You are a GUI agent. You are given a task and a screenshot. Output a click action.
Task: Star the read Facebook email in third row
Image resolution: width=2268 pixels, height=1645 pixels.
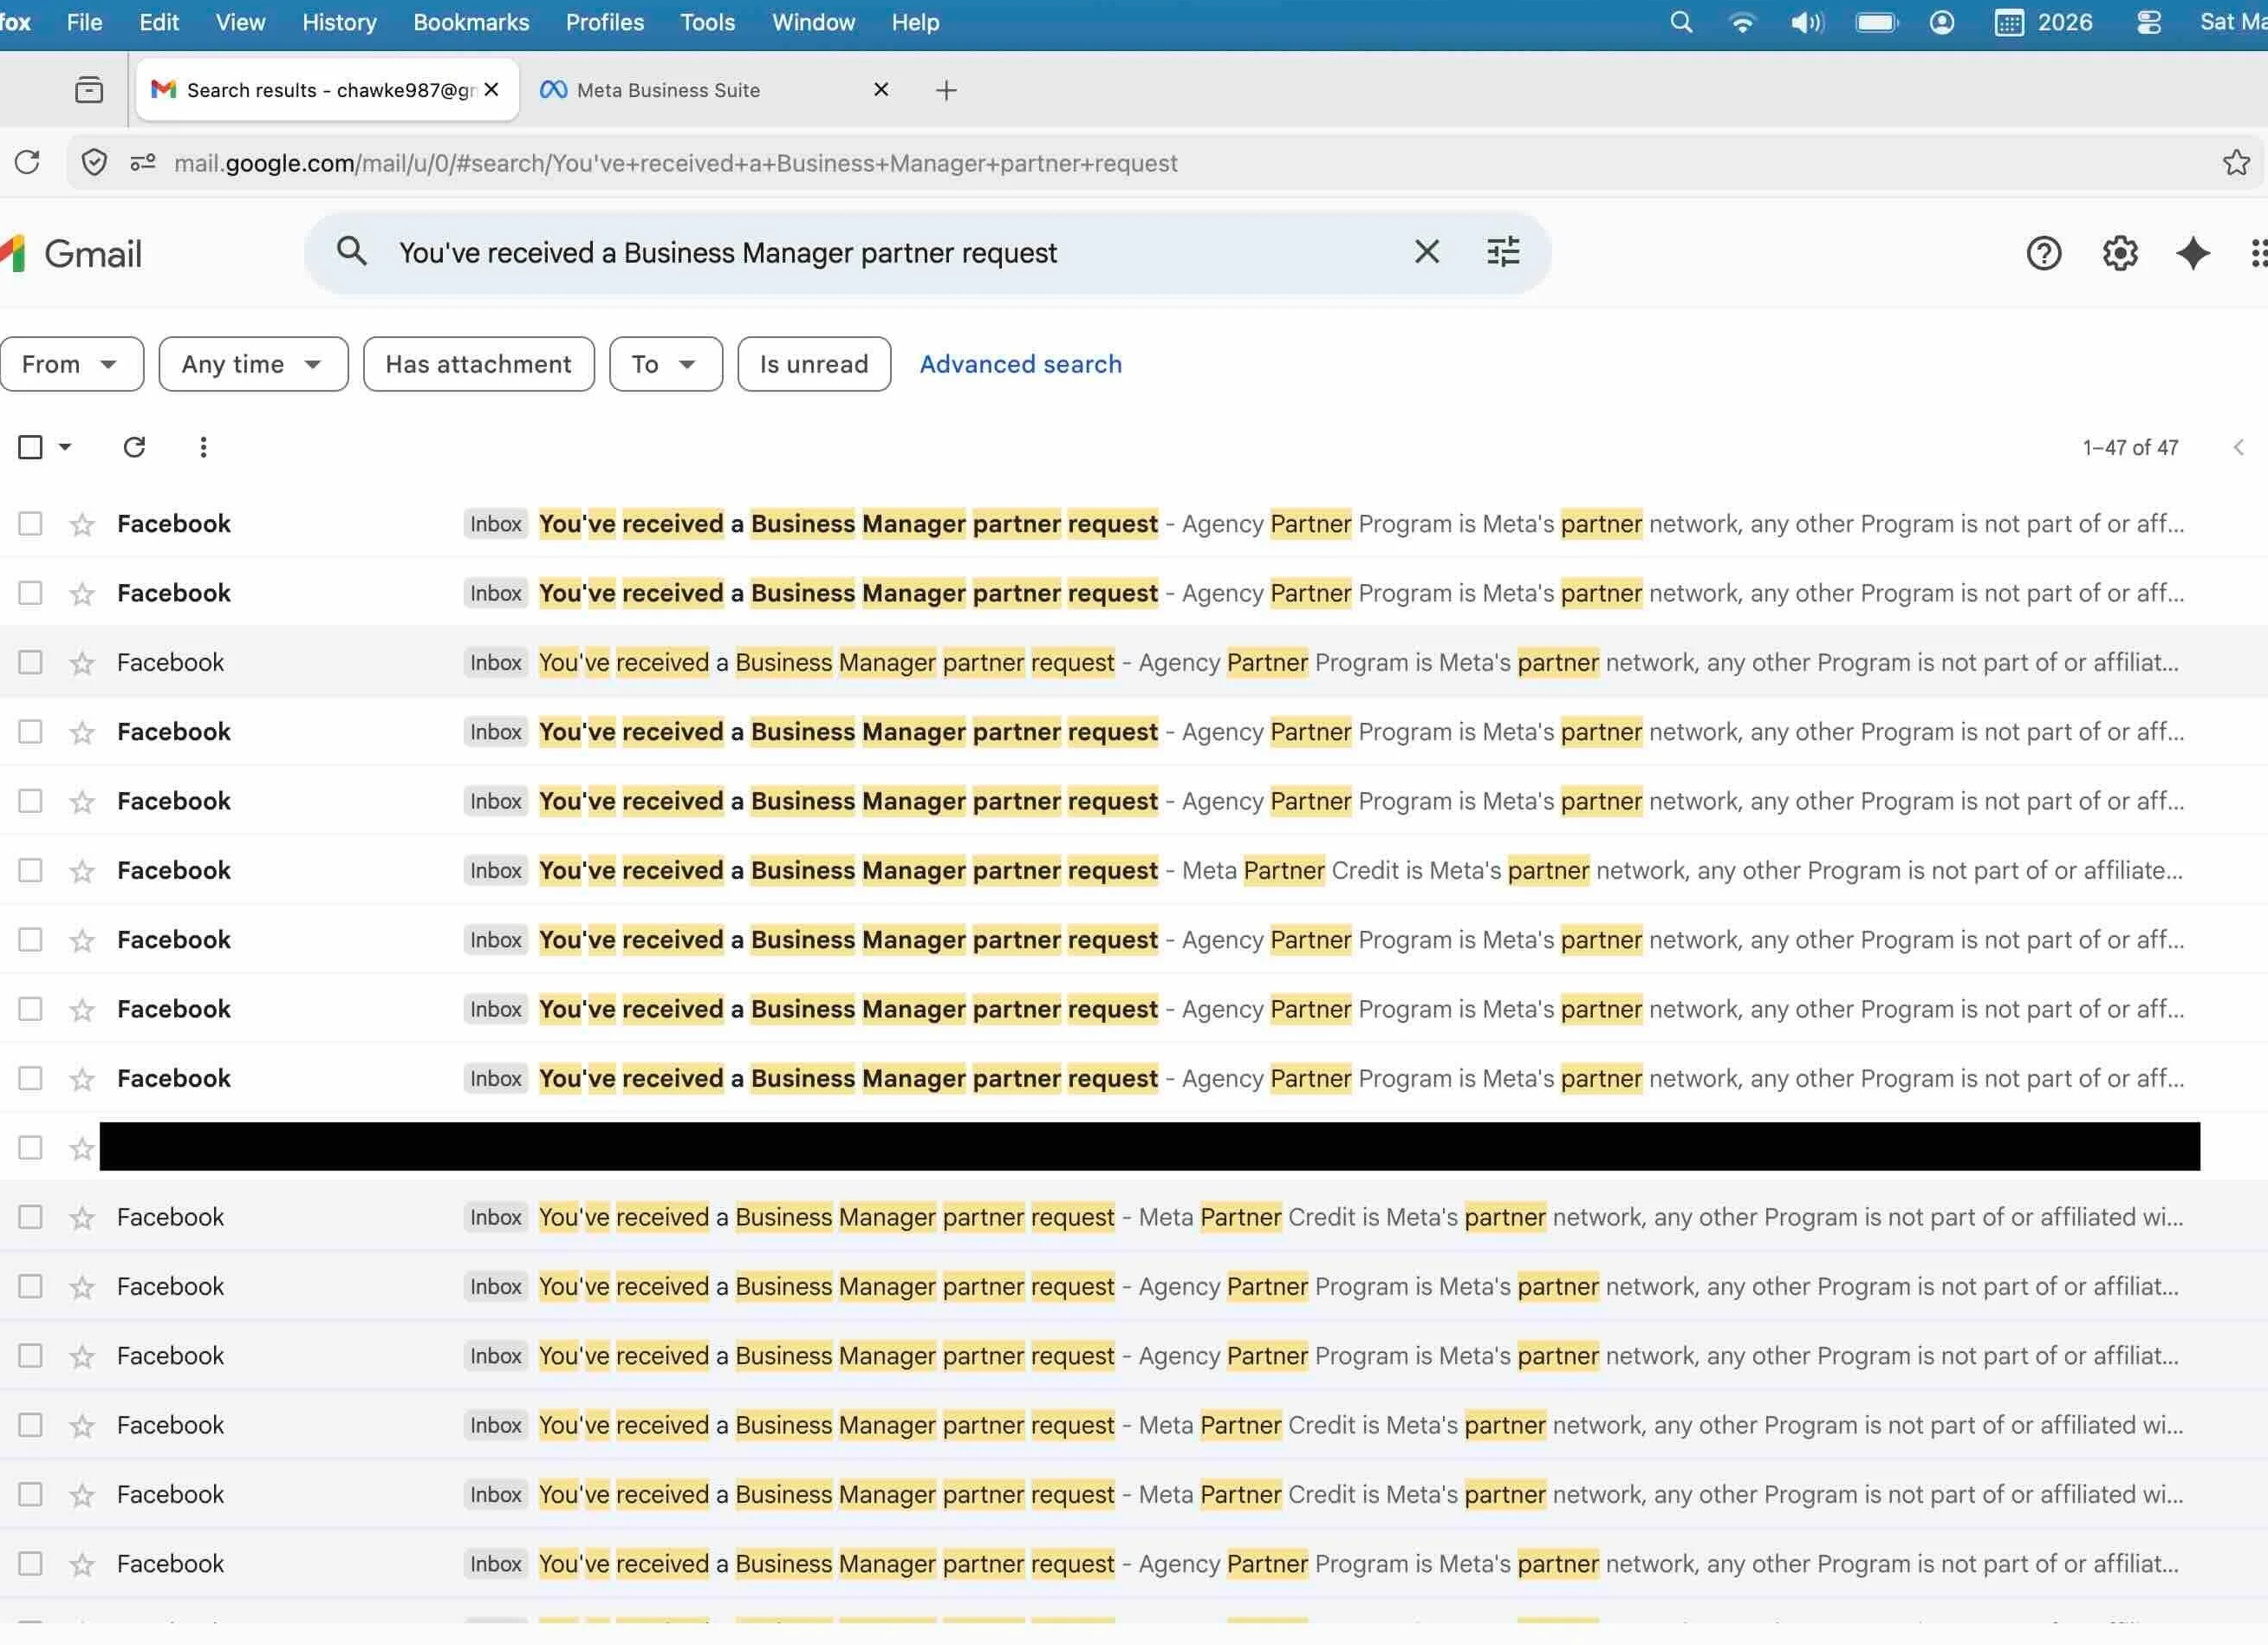click(x=82, y=663)
